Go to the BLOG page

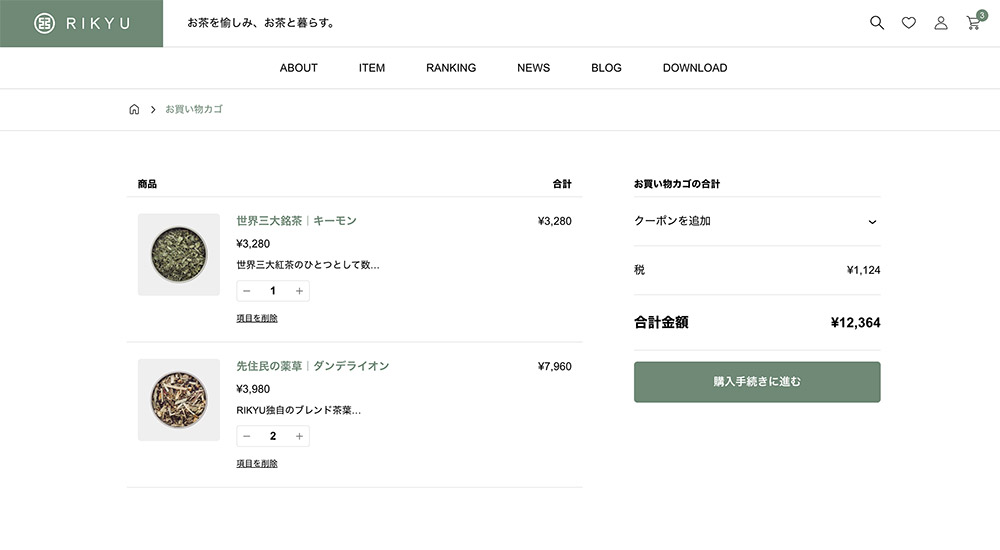tap(606, 68)
